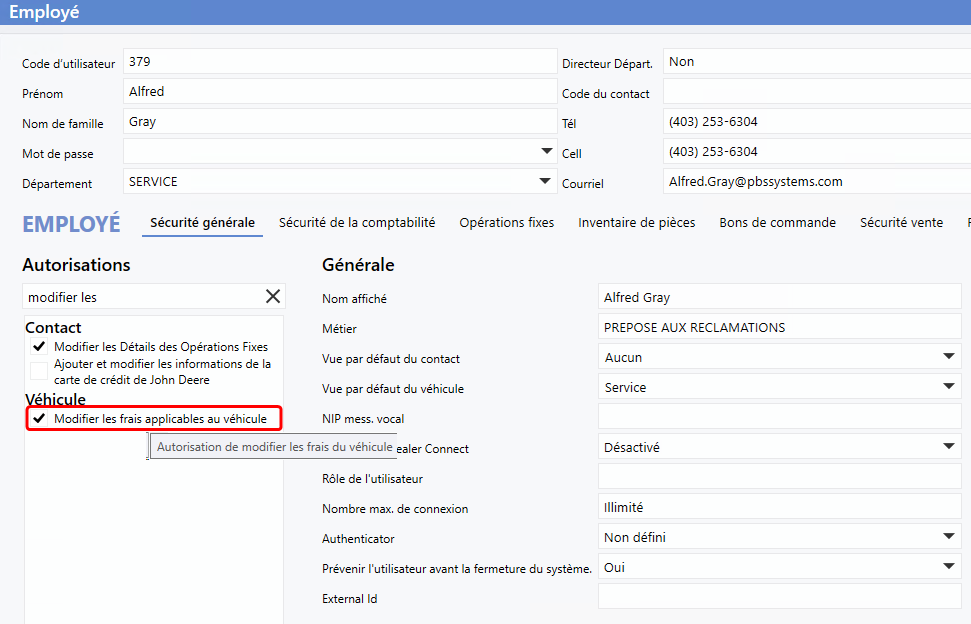Switch to Sécurité de la comptabilité tab

coord(357,223)
